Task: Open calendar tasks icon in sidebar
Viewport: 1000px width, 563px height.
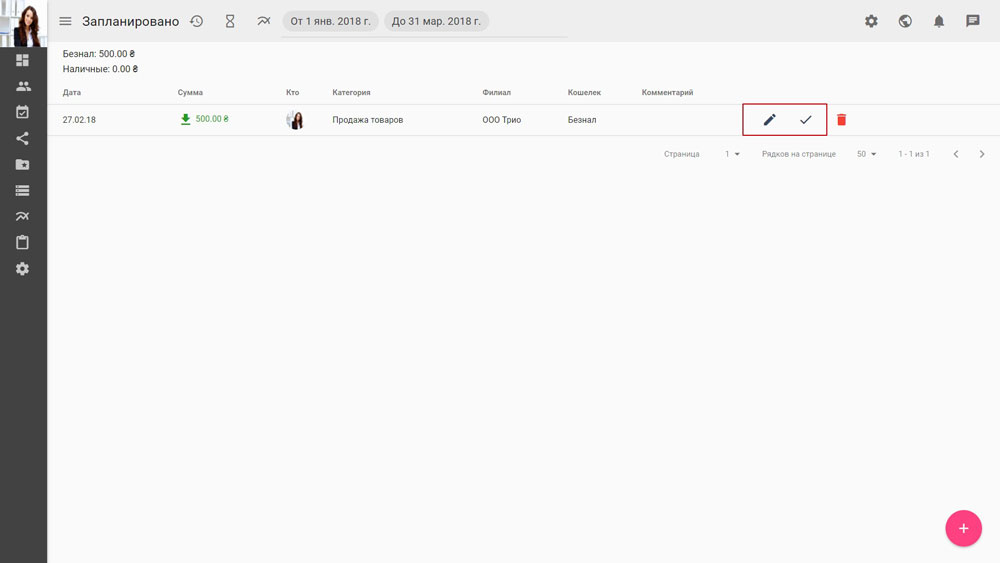Action: point(22,112)
